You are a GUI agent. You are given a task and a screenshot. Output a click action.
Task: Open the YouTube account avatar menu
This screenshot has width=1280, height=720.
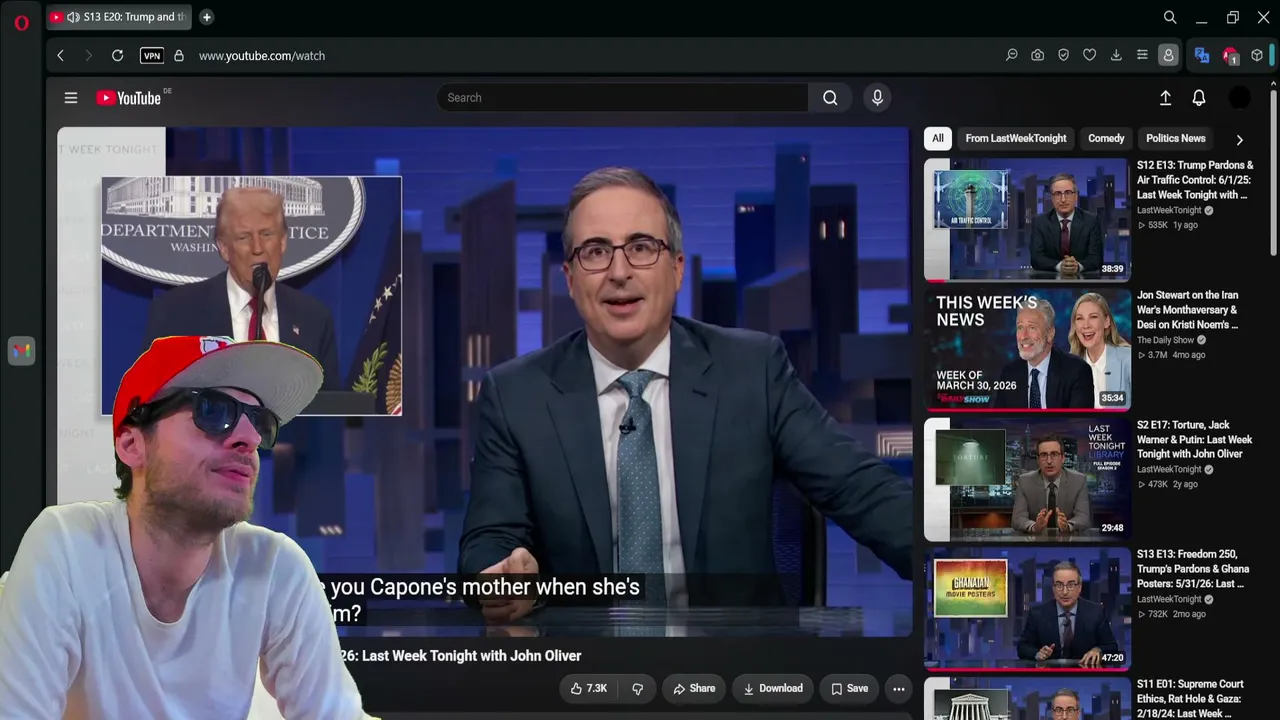[1239, 98]
